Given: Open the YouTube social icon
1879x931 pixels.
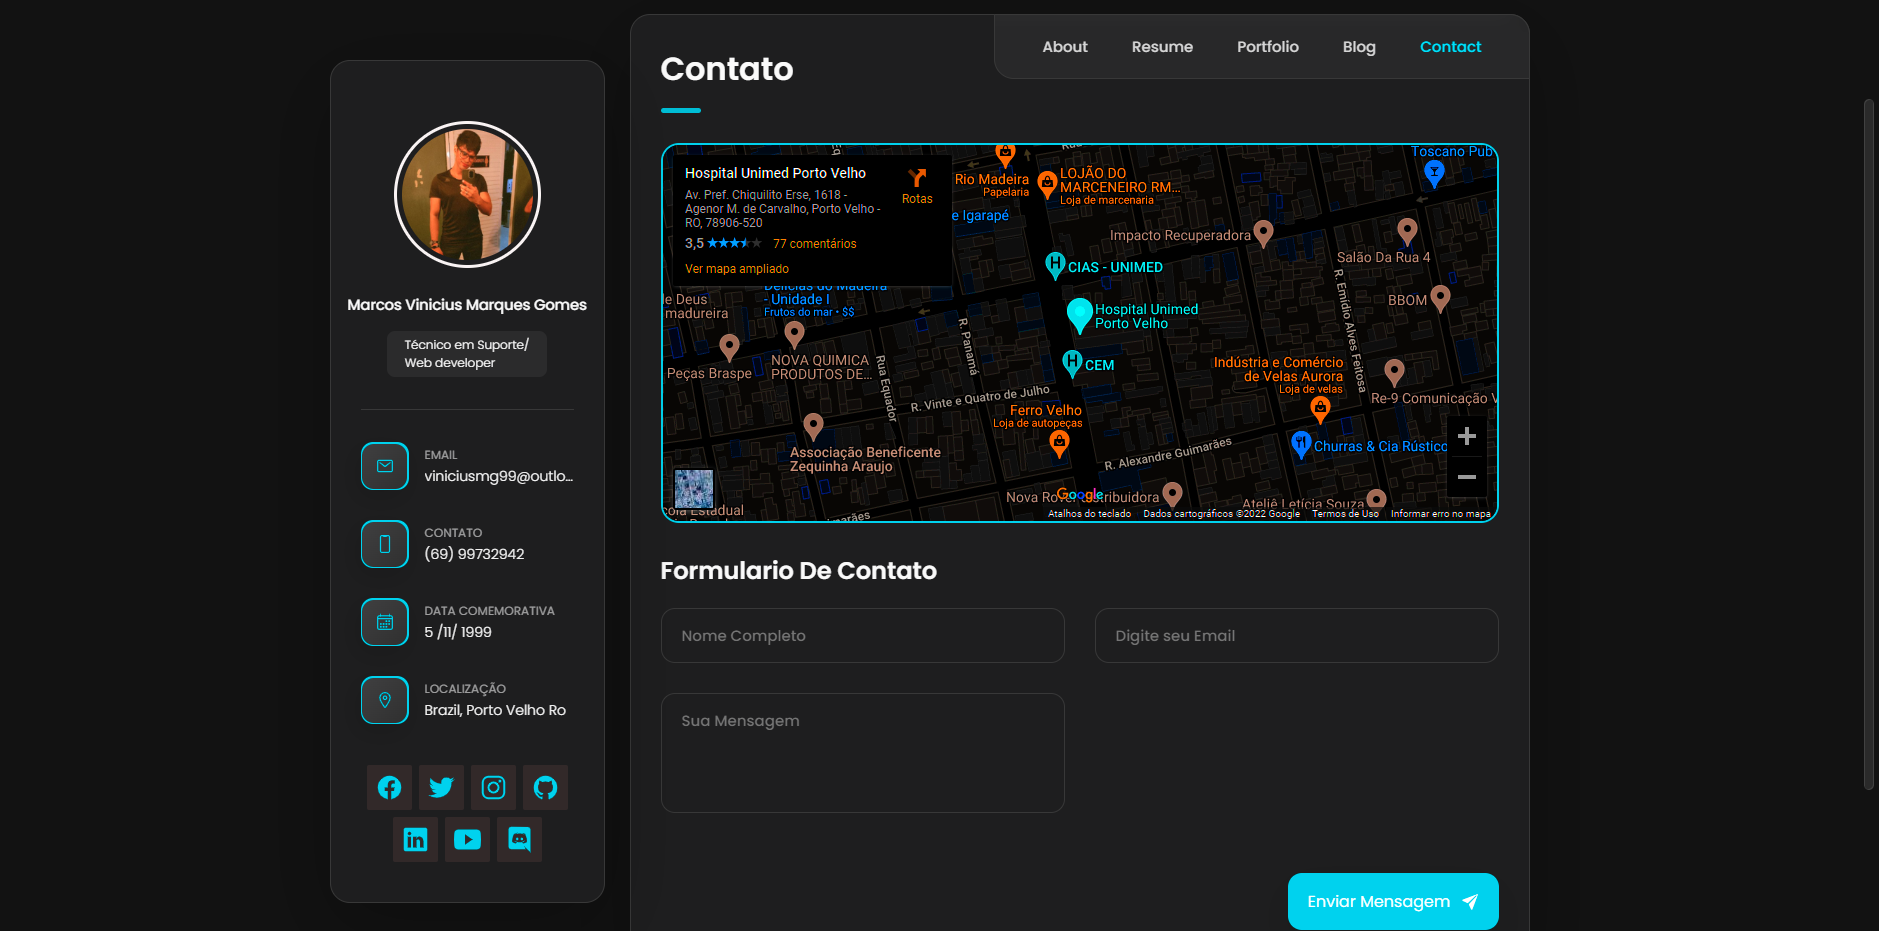Looking at the screenshot, I should [x=467, y=840].
